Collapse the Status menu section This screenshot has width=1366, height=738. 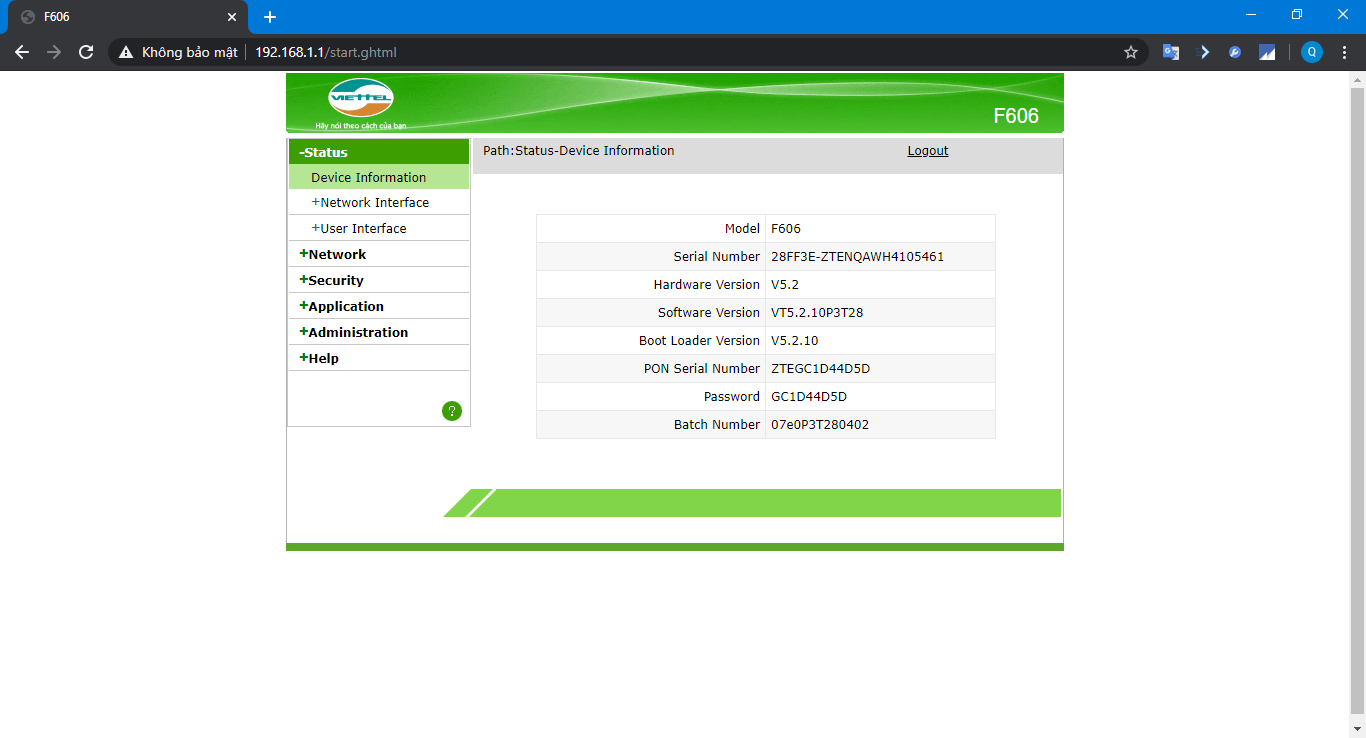(x=325, y=152)
